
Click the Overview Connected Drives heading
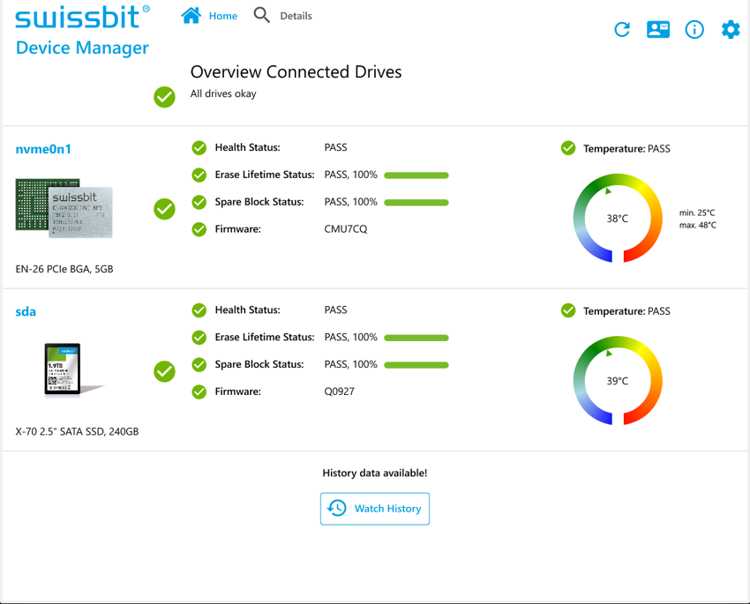(x=296, y=72)
